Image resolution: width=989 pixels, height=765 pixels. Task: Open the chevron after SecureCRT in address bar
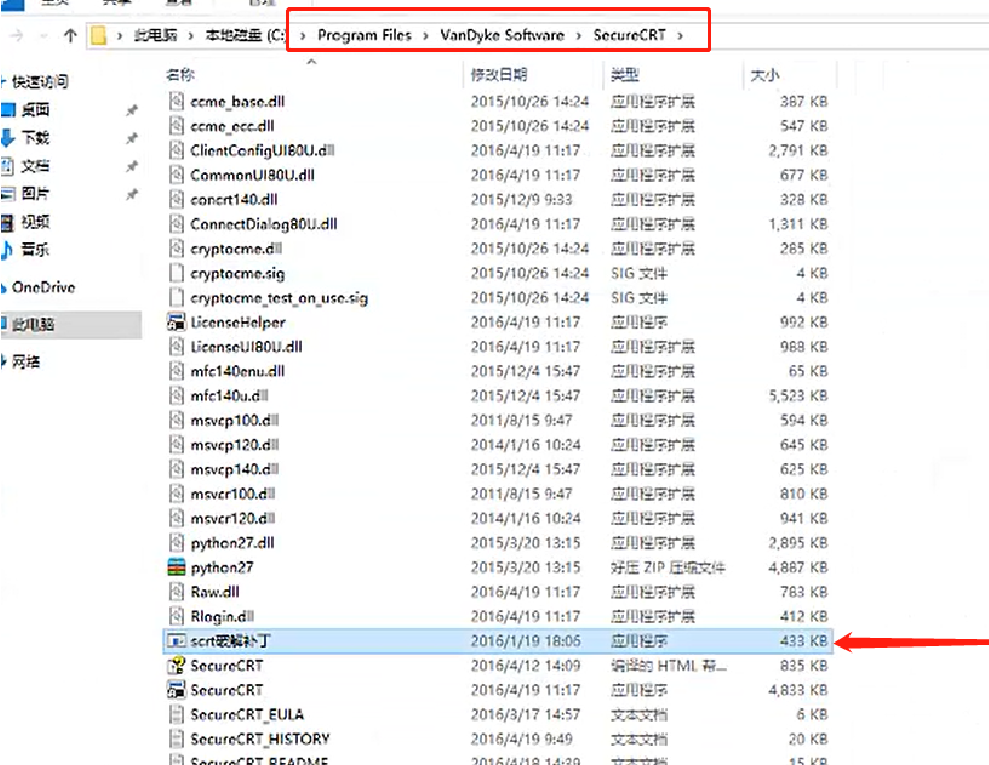click(680, 36)
